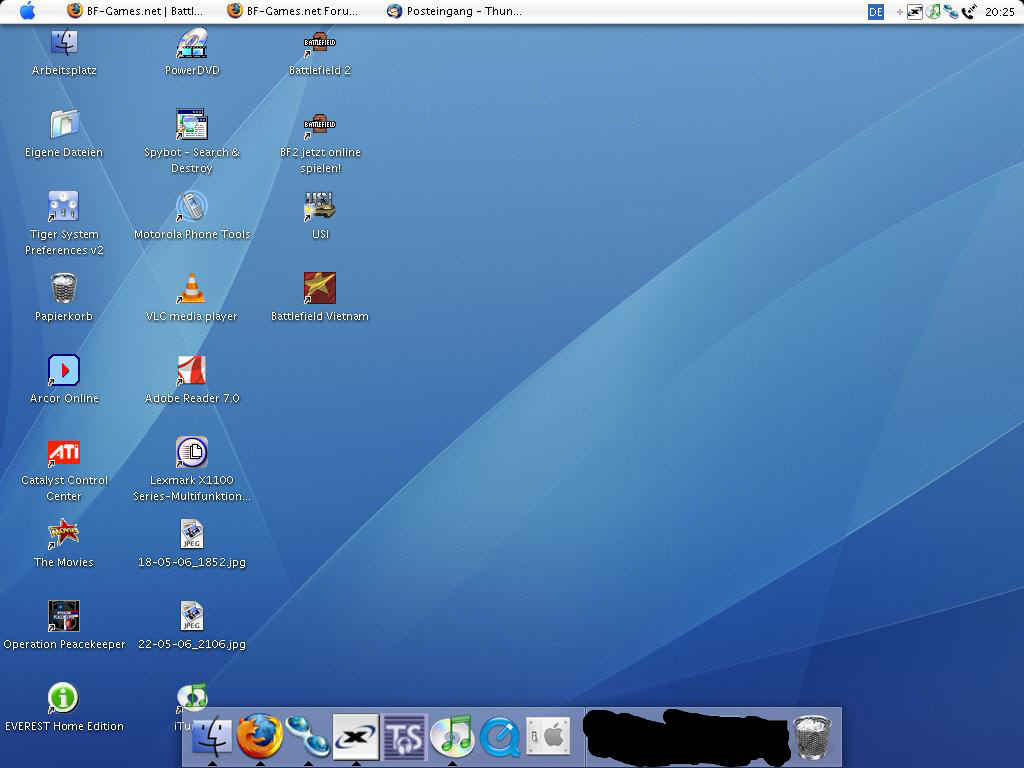This screenshot has width=1024, height=768.
Task: Launch the Battlefield Vietnam shortcut
Action: [320, 288]
